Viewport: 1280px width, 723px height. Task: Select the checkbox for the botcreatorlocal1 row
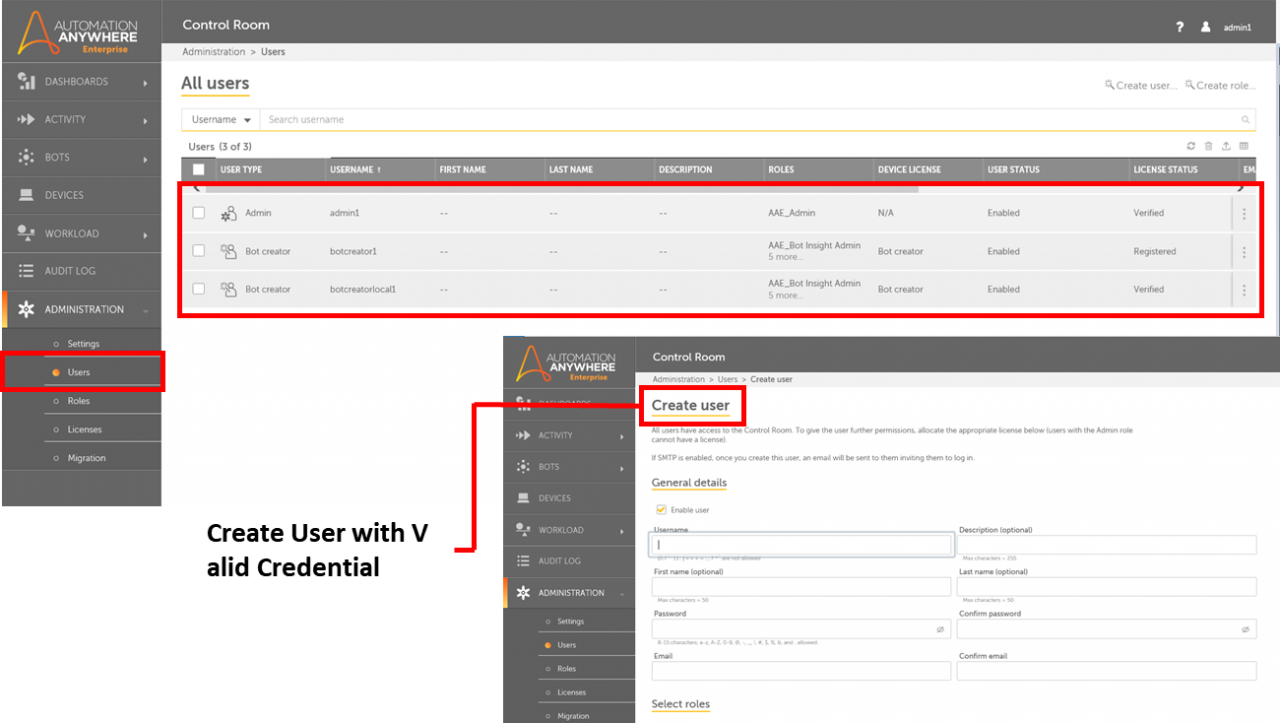(199, 289)
